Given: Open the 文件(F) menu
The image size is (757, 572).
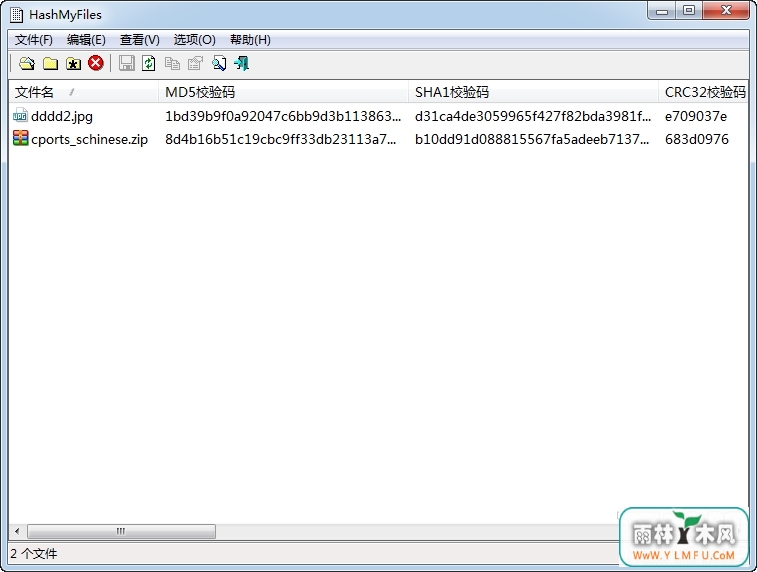Looking at the screenshot, I should click(33, 40).
